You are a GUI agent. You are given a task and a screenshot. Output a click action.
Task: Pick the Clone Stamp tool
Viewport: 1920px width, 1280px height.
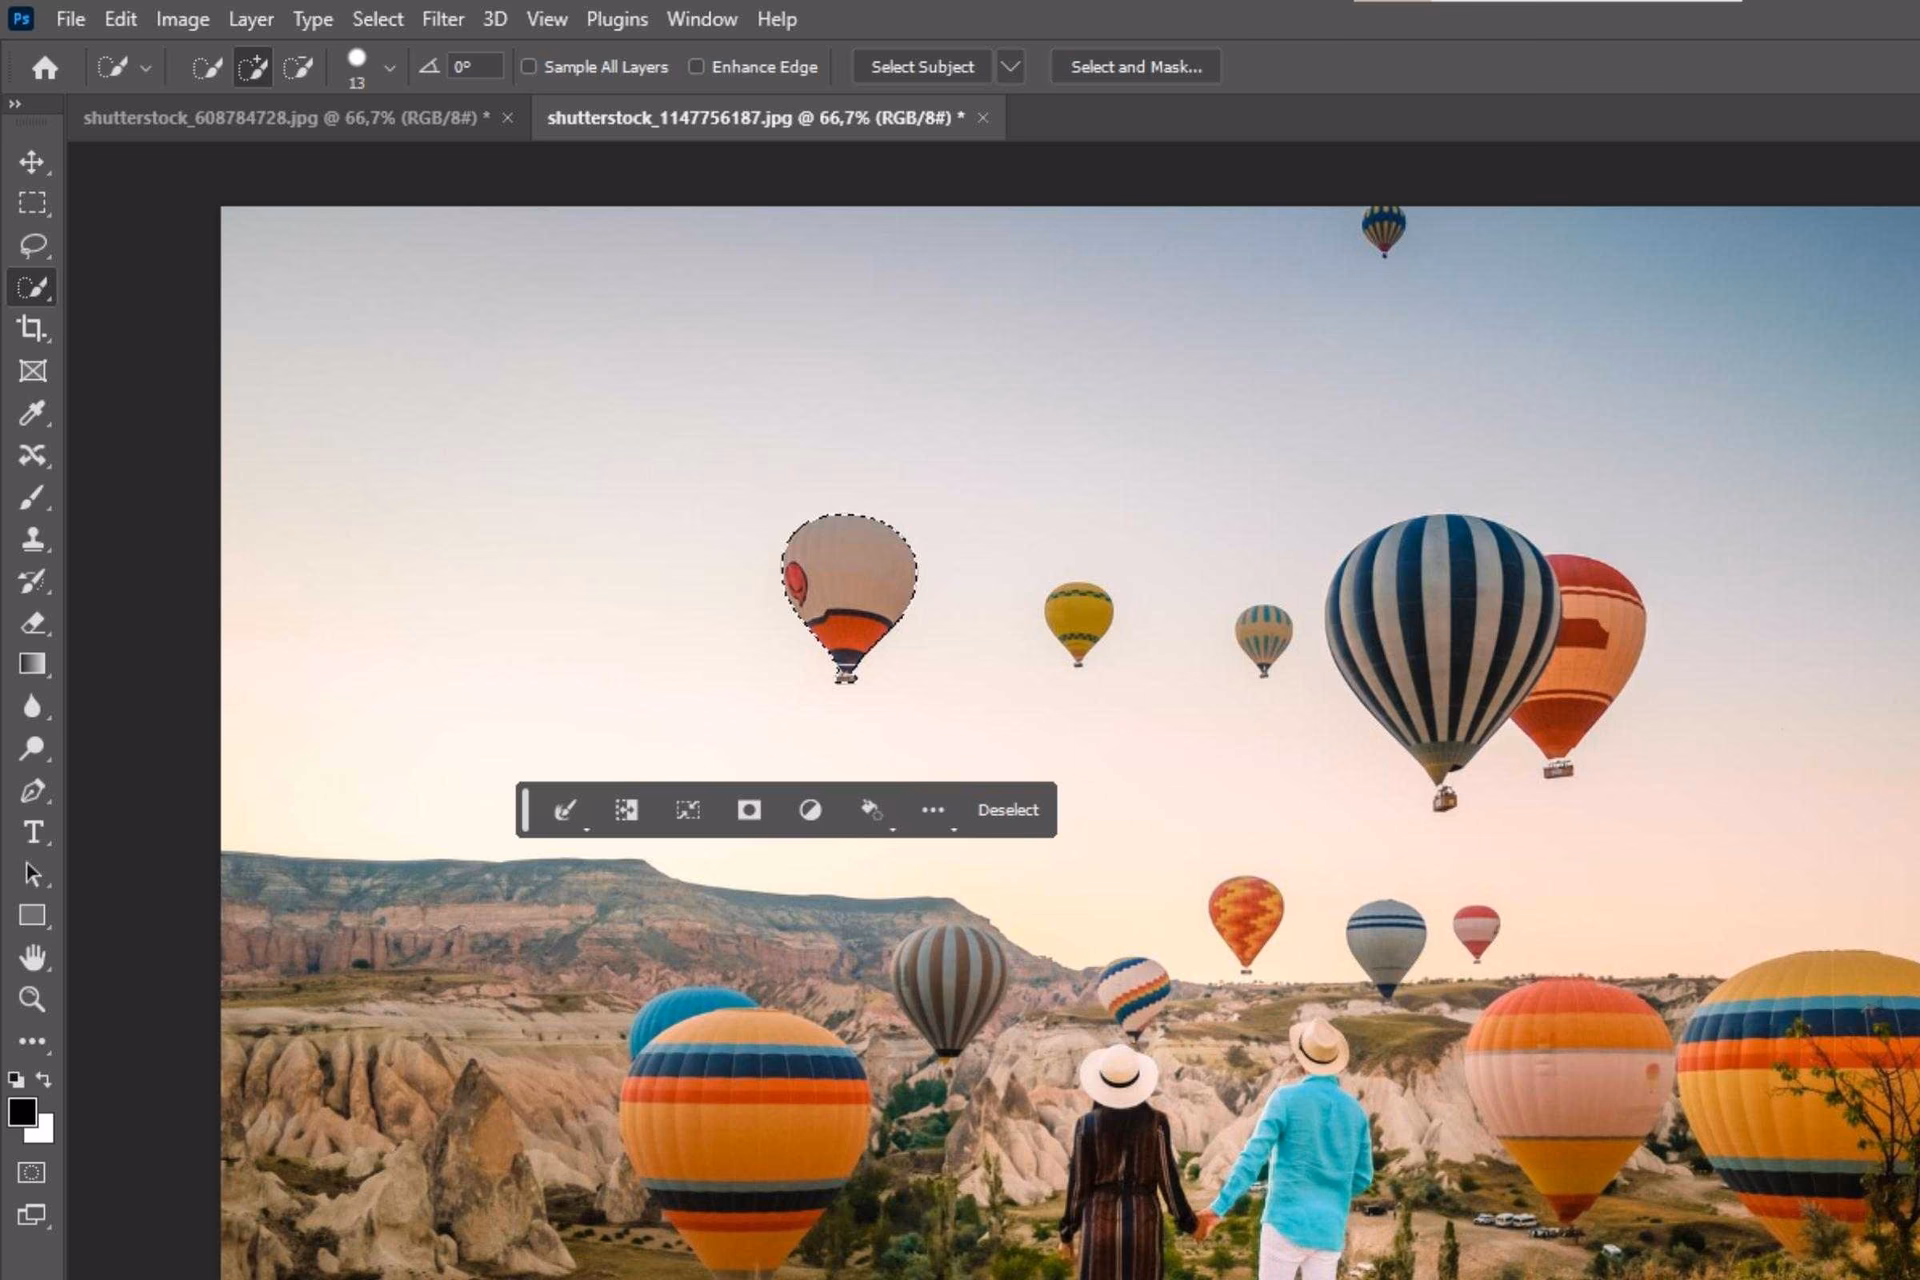33,539
